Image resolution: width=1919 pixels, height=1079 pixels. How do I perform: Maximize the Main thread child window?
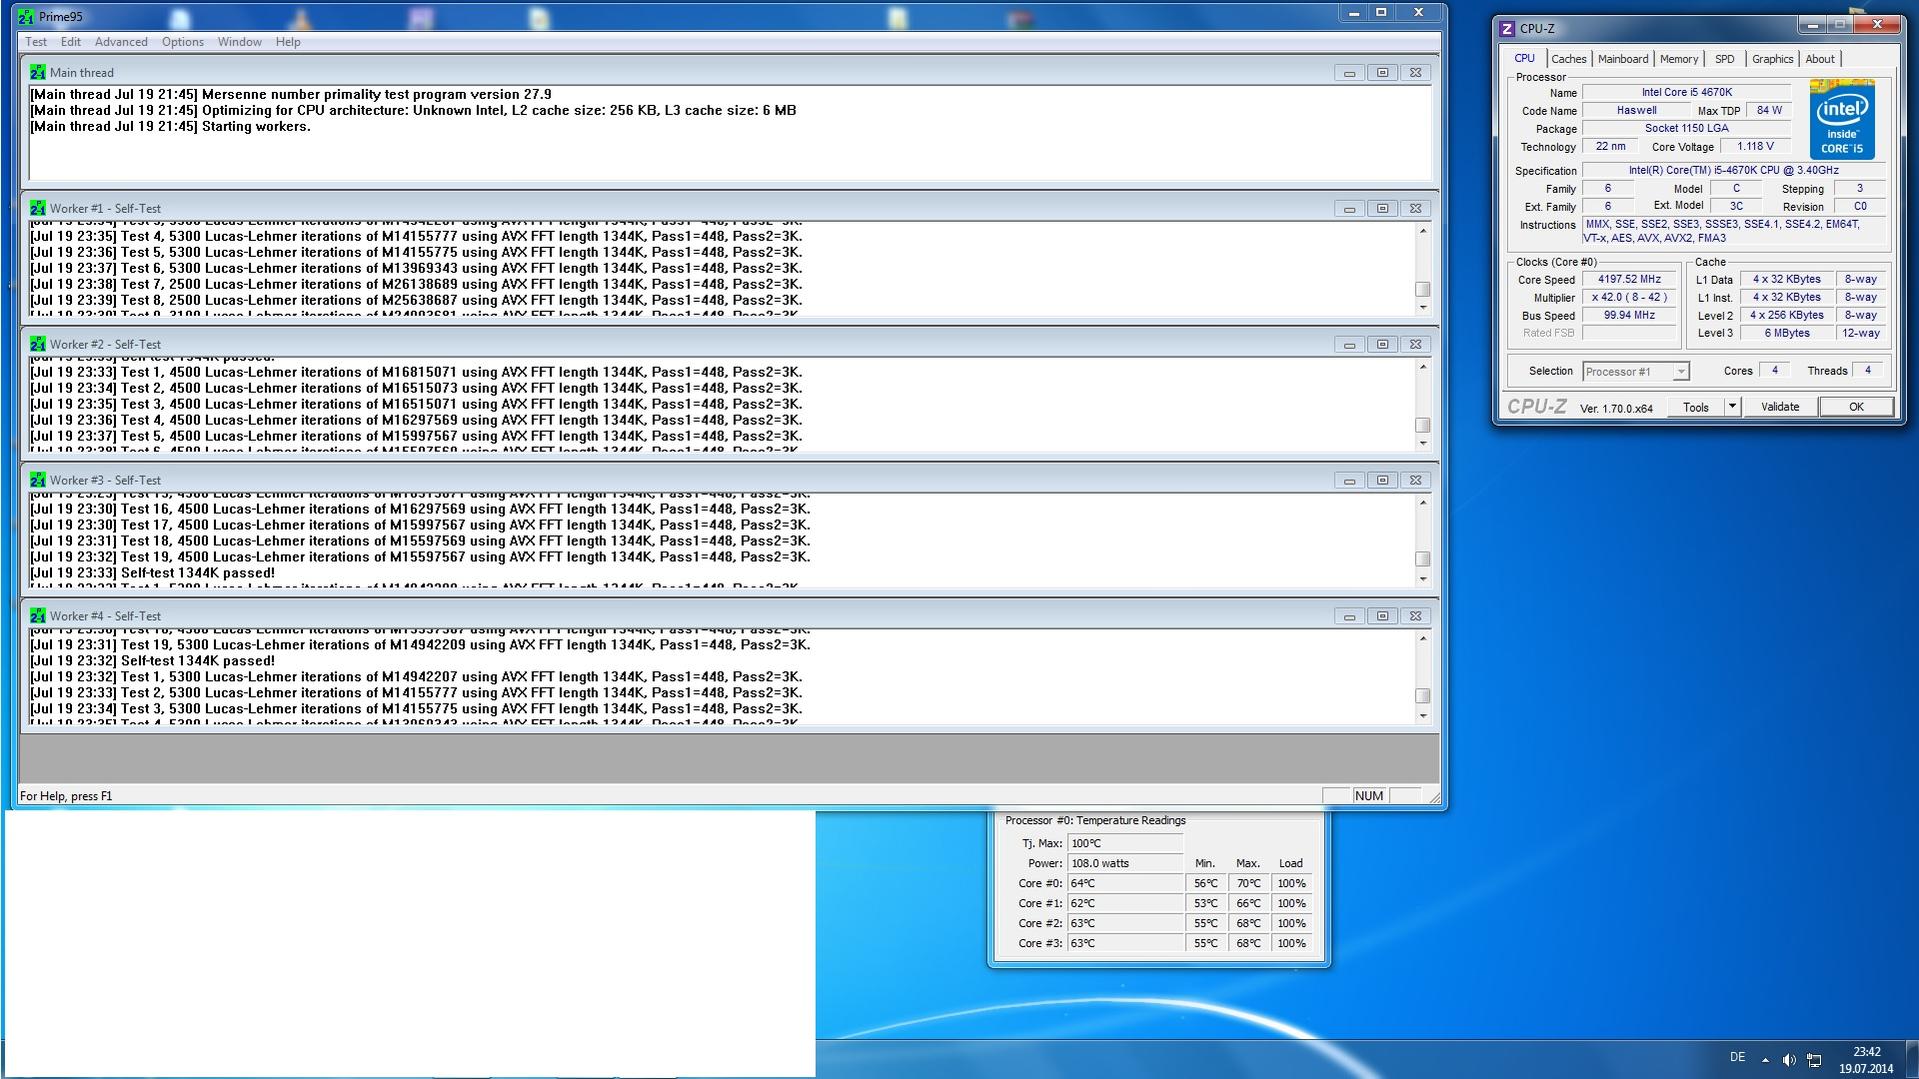point(1383,73)
